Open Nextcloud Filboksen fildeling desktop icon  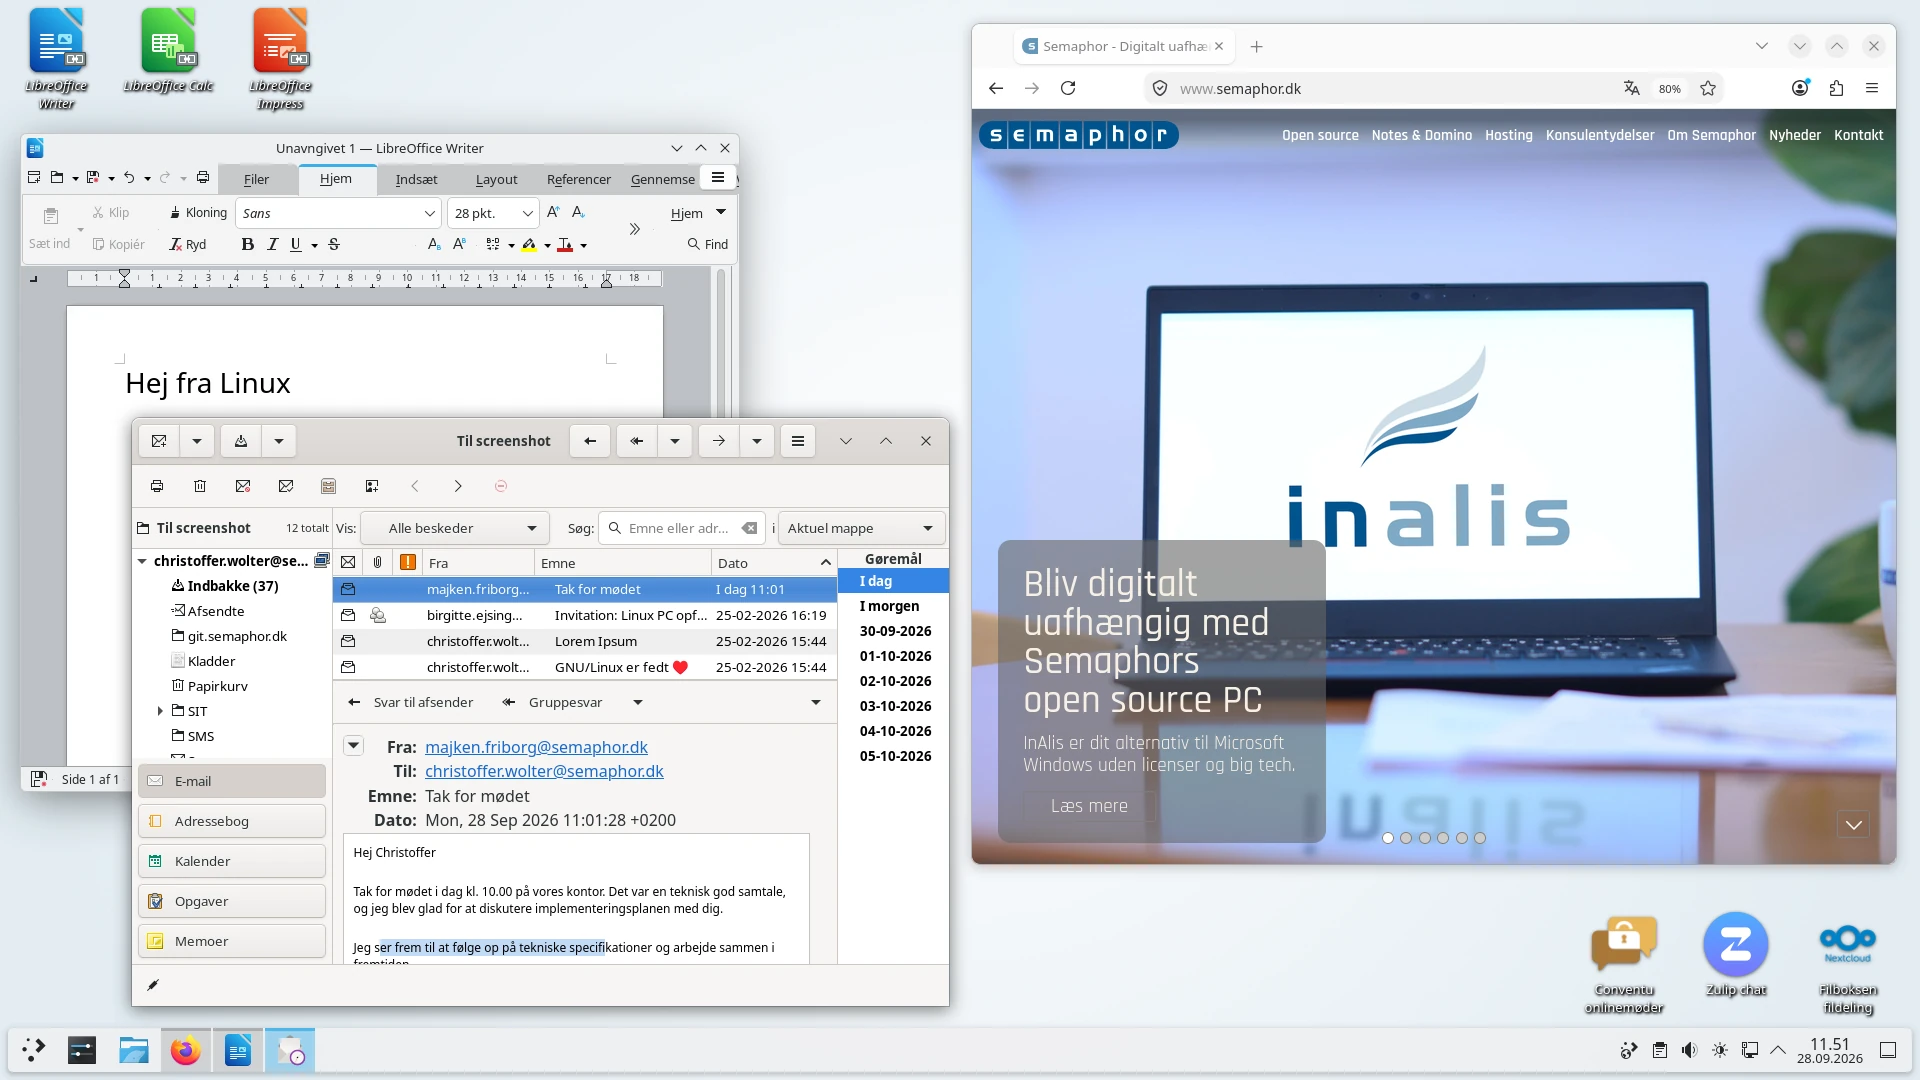tap(1848, 964)
